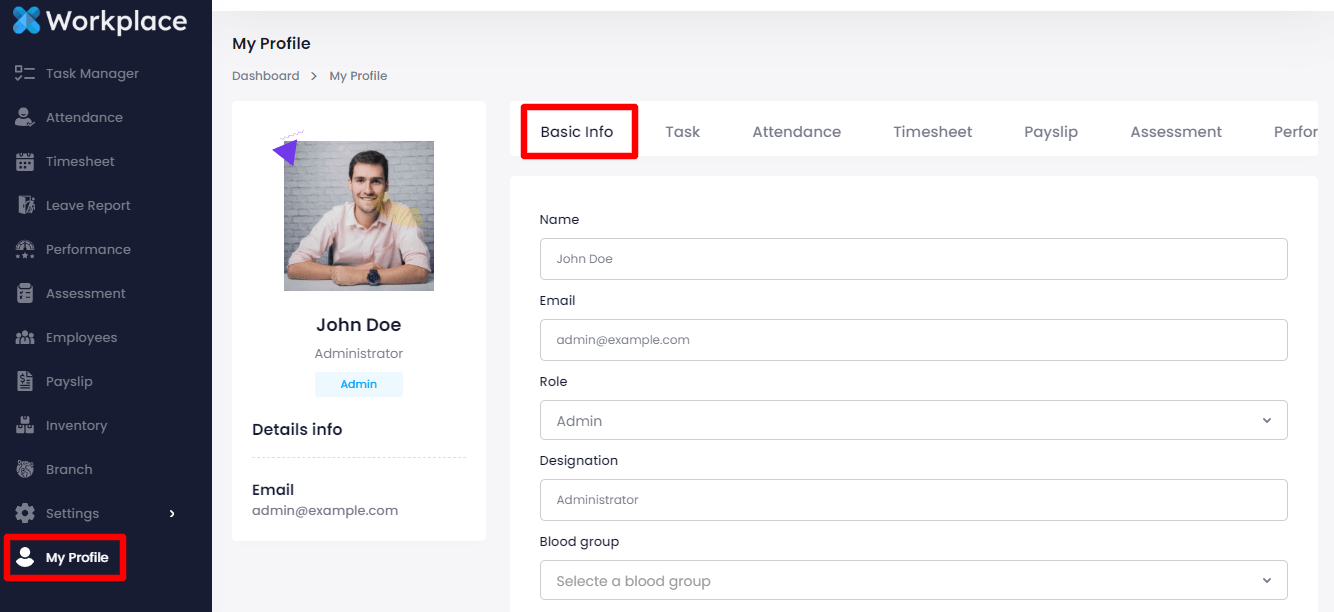
Task: Open Payslip via sidebar icon
Action: point(25,381)
